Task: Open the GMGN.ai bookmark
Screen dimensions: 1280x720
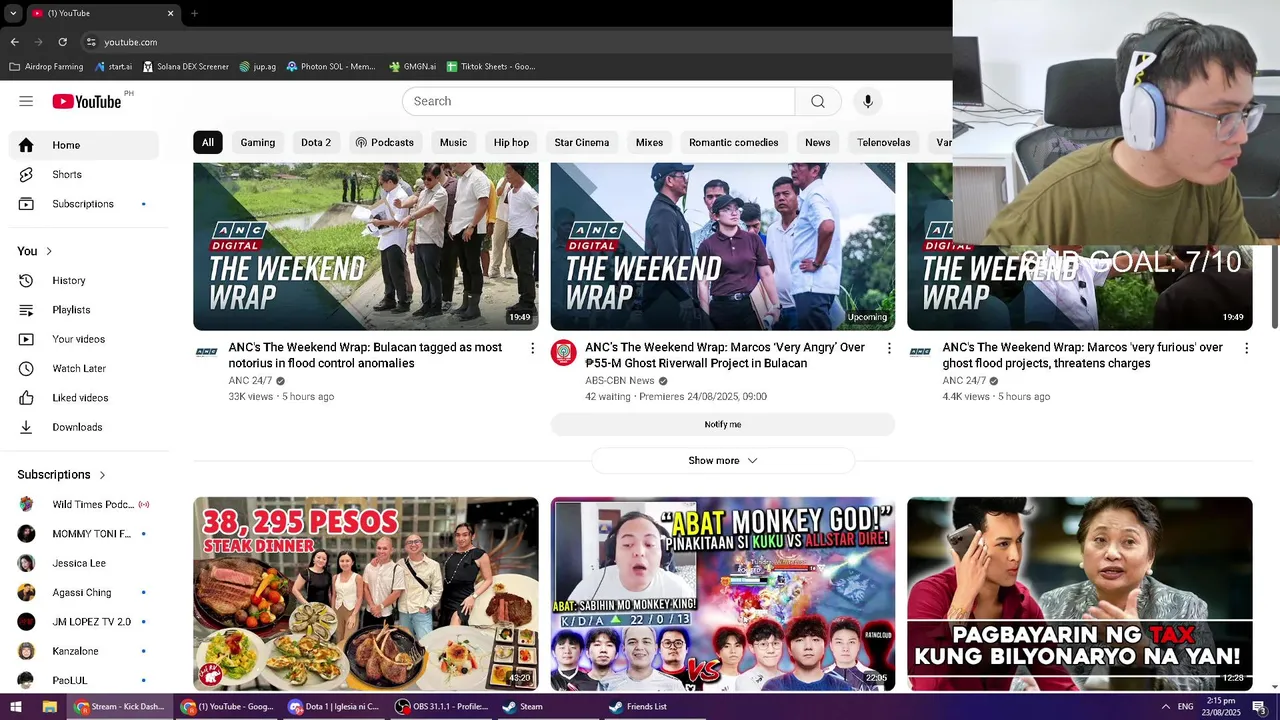Action: click(x=412, y=67)
